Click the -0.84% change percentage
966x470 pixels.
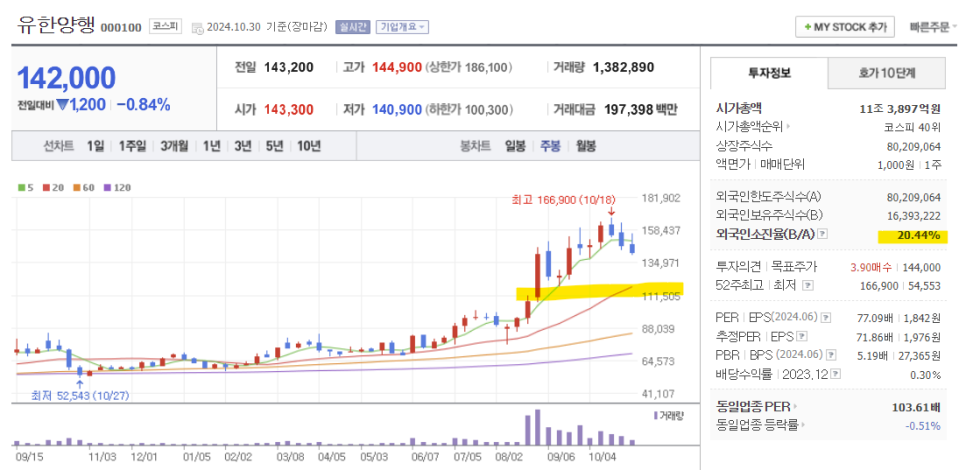coord(143,105)
